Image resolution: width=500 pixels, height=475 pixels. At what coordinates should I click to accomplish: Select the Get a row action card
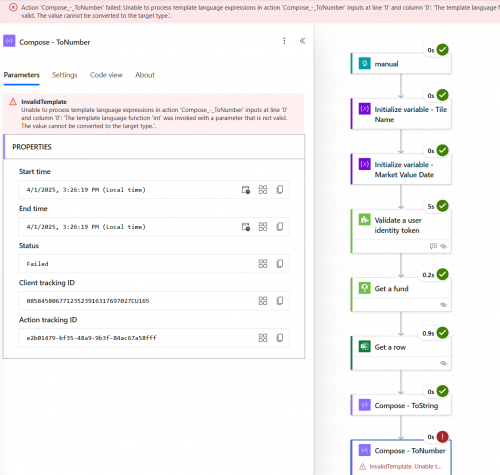[401, 353]
